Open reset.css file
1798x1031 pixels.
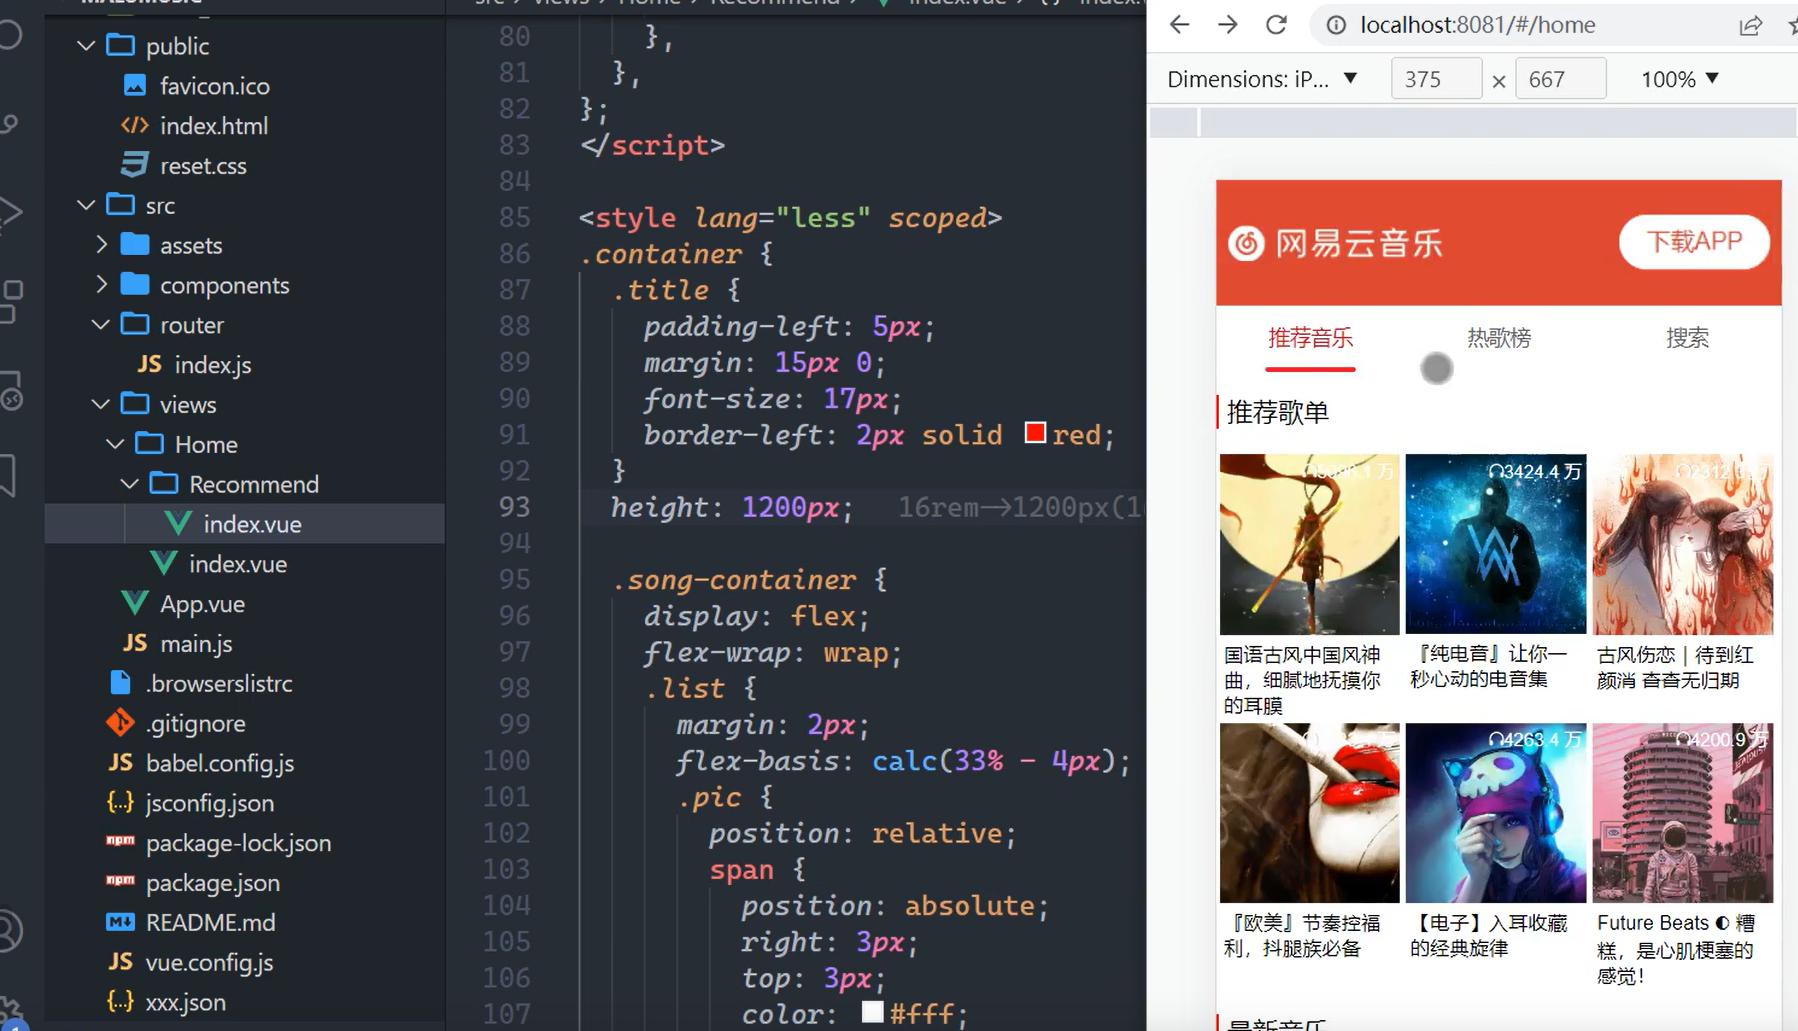coord(203,166)
